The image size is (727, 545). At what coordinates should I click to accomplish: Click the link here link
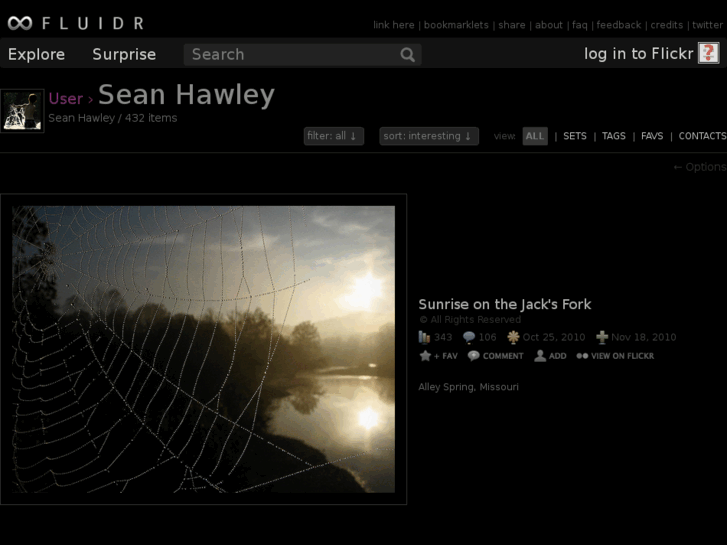[x=394, y=25]
